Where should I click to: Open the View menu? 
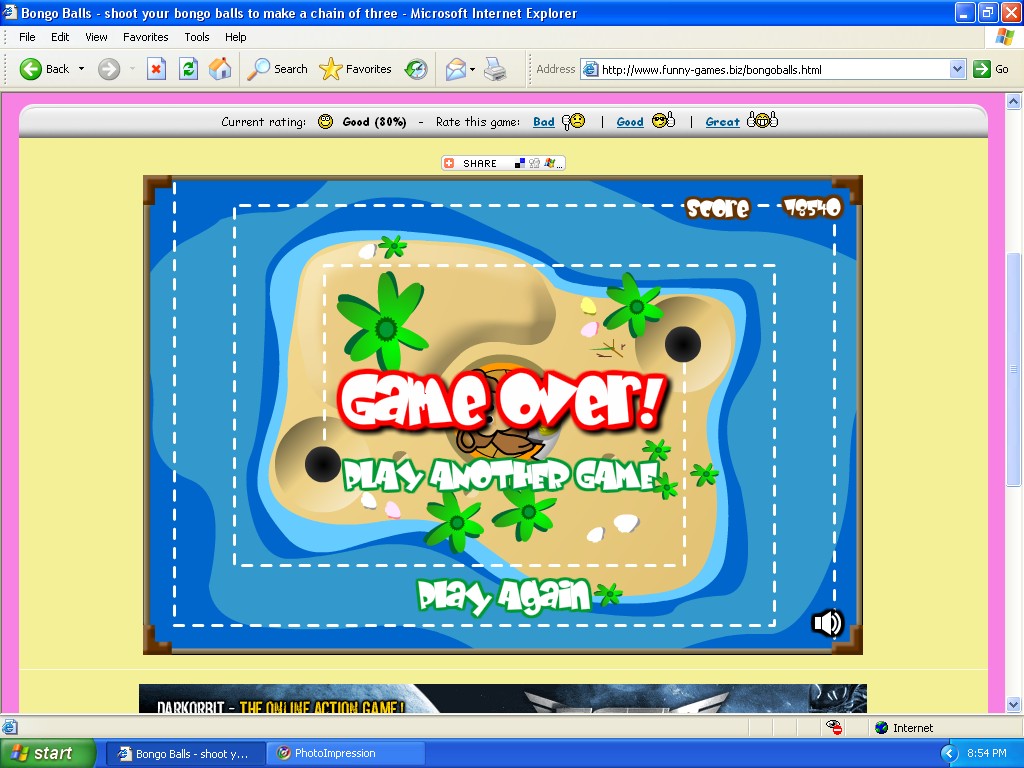point(96,37)
